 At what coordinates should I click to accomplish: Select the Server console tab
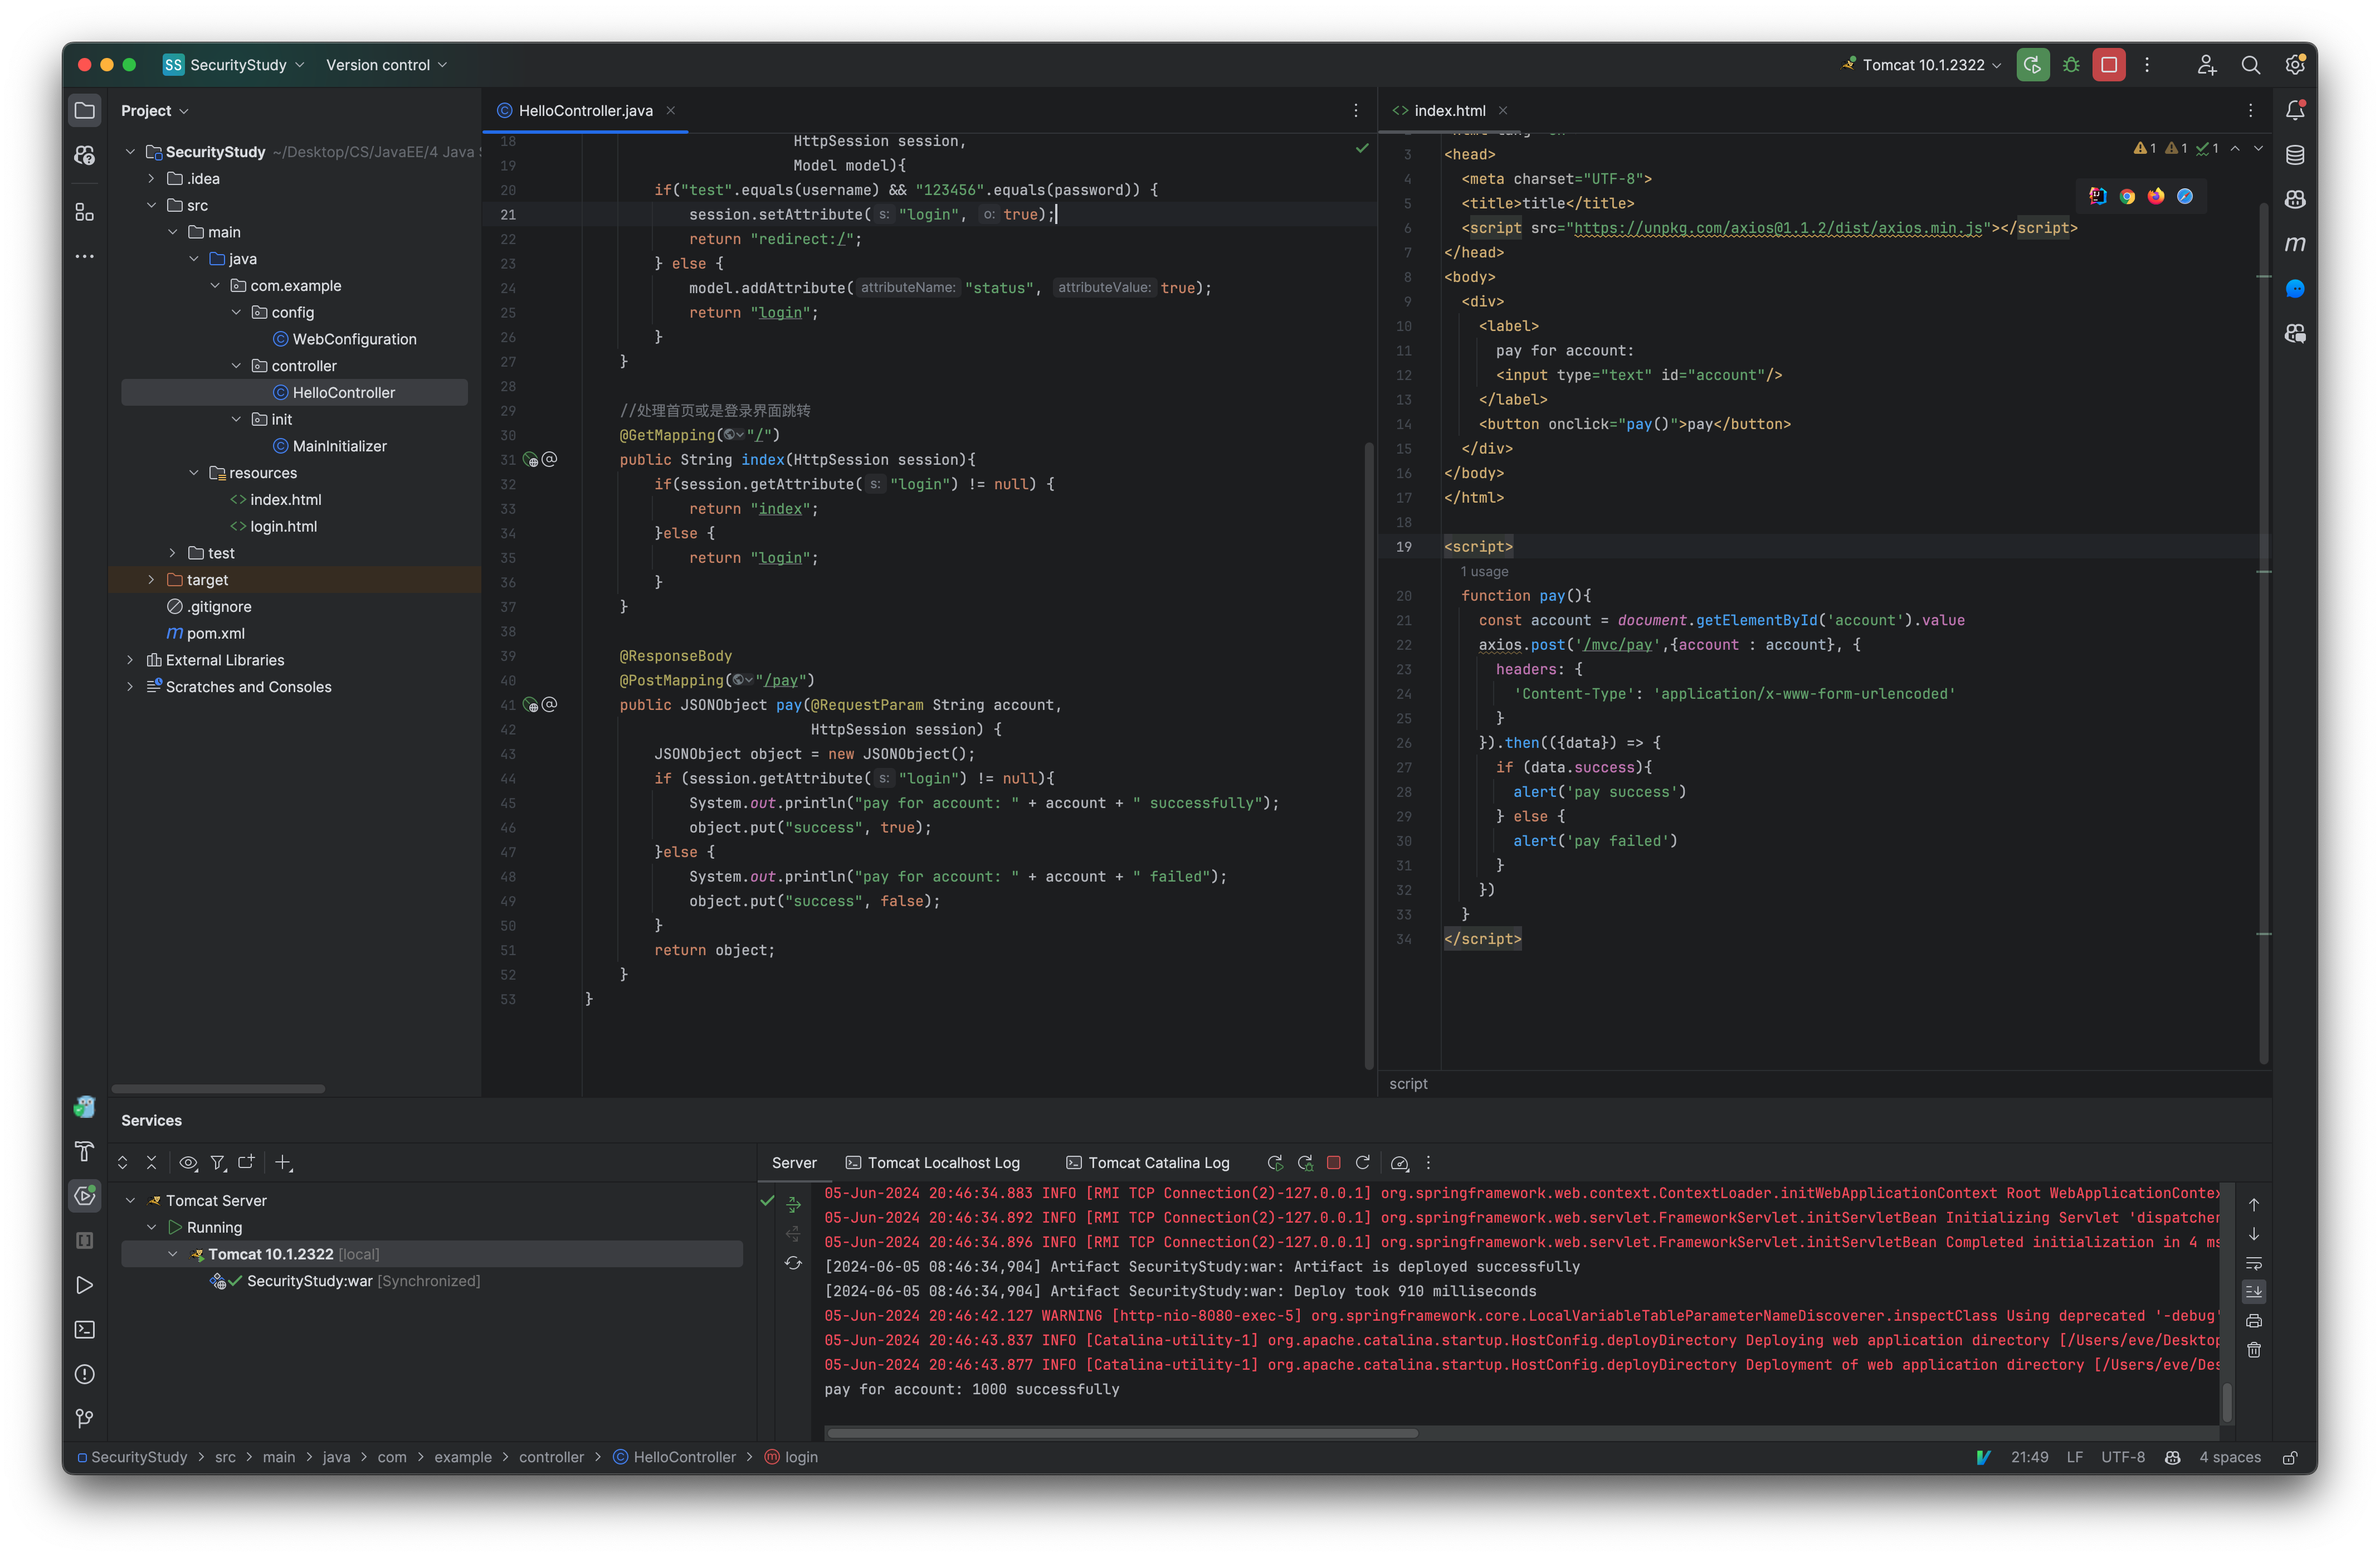click(794, 1163)
